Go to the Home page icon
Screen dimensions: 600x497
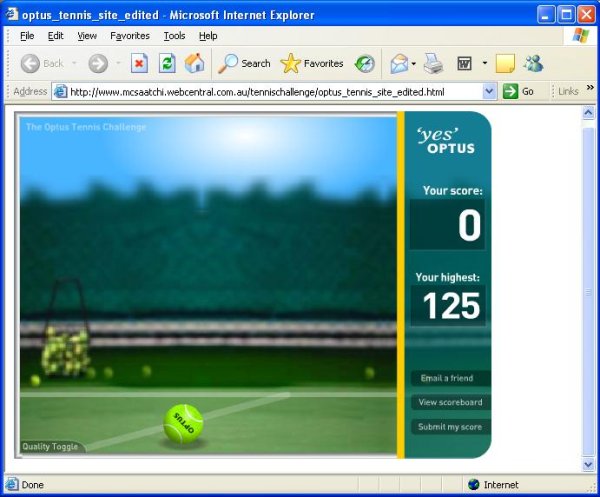[194, 63]
